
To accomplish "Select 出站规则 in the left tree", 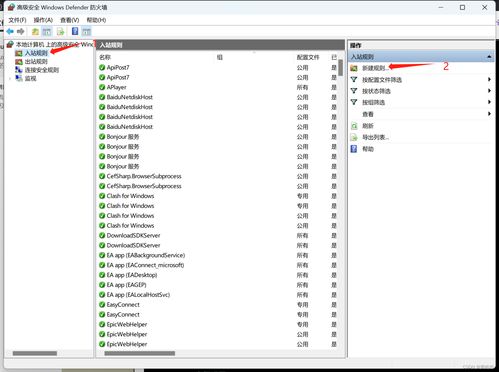I will (36, 61).
